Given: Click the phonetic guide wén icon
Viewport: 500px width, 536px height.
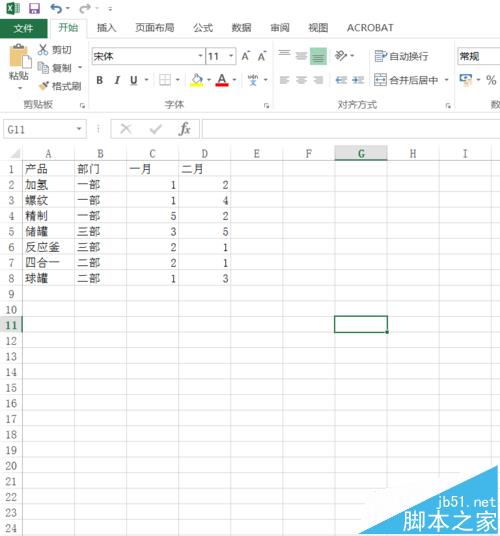Looking at the screenshot, I should pyautogui.click(x=253, y=80).
